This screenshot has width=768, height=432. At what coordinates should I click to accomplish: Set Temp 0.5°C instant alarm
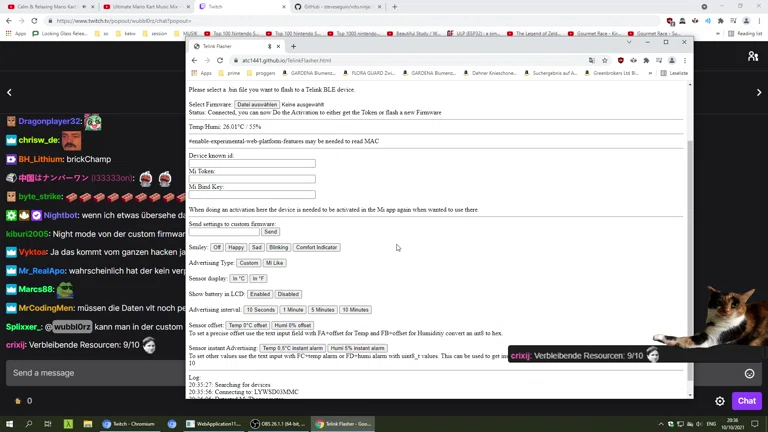tap(293, 348)
